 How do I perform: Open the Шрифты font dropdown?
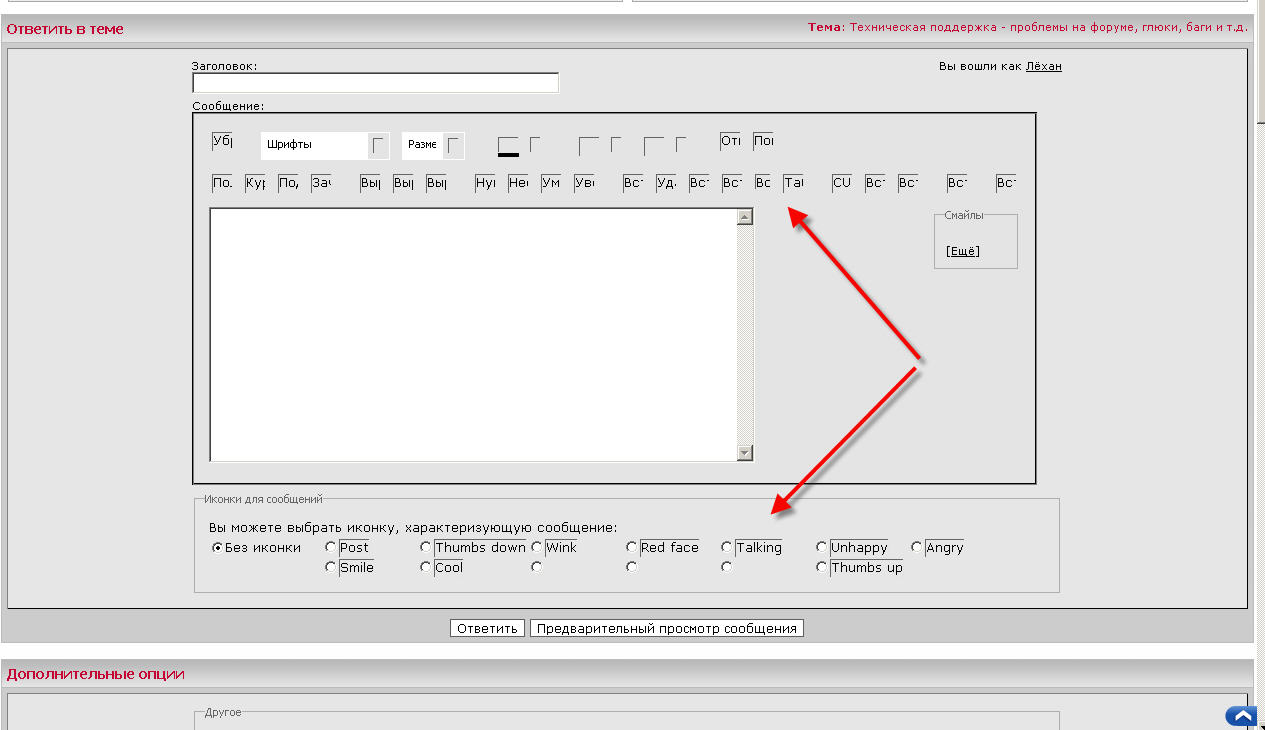(x=325, y=146)
